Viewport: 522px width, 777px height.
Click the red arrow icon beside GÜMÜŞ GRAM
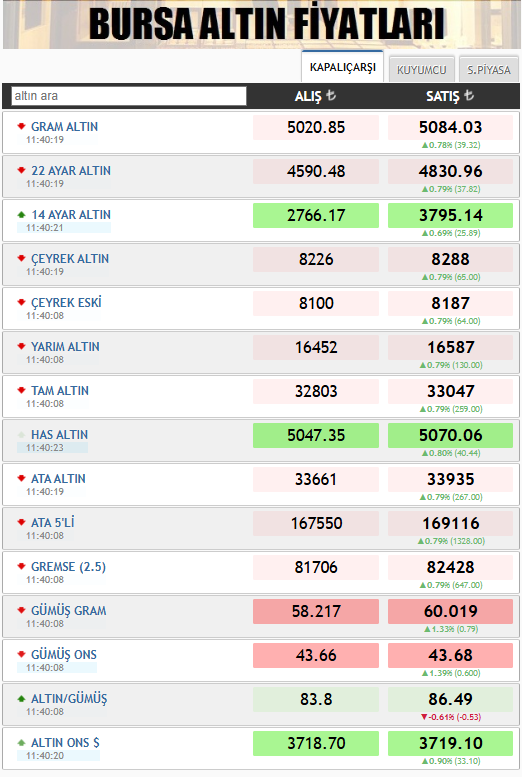pyautogui.click(x=21, y=610)
